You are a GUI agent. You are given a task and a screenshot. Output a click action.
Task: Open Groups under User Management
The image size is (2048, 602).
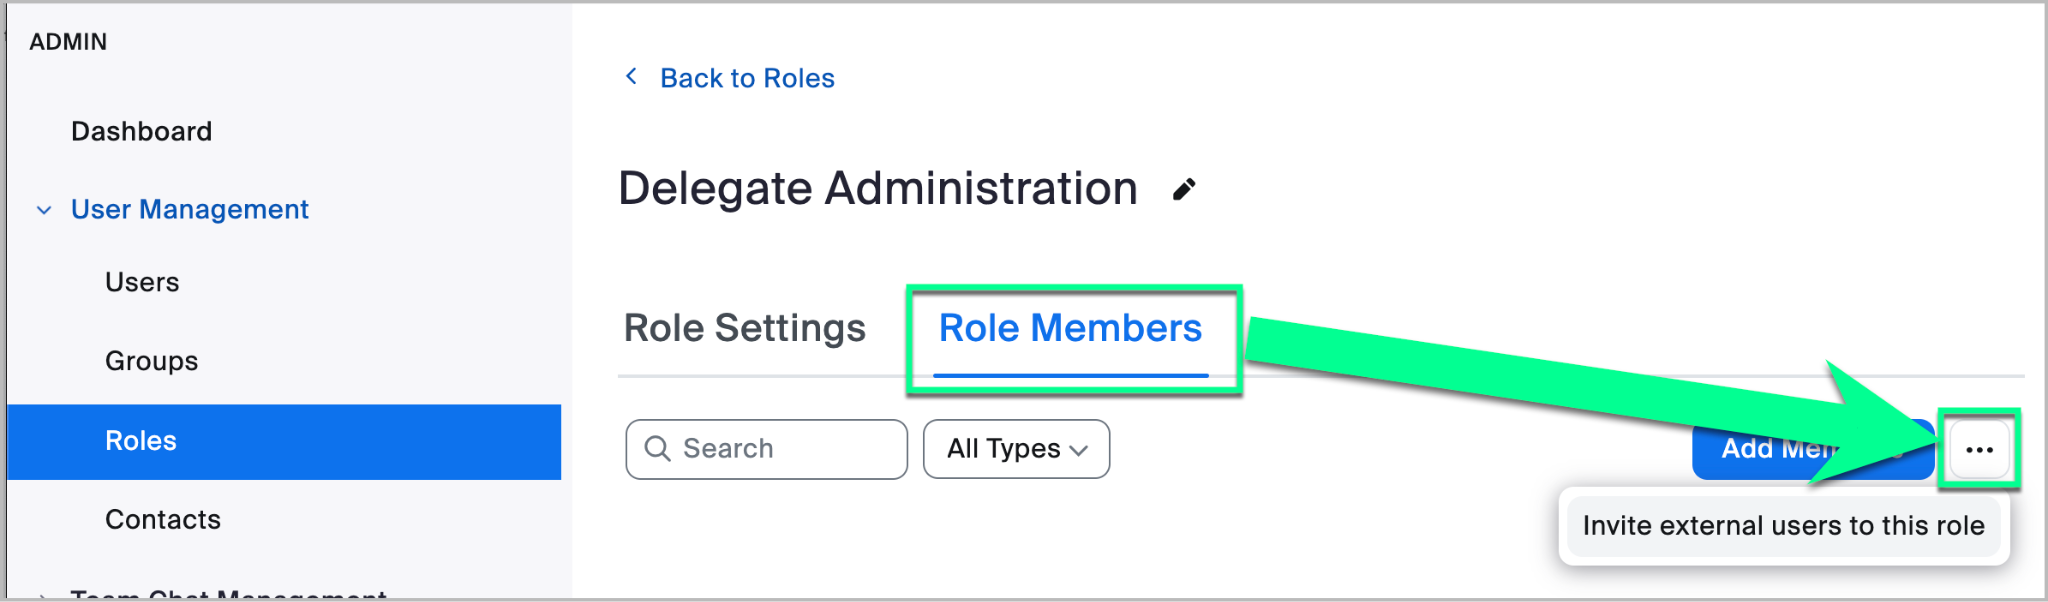point(151,361)
